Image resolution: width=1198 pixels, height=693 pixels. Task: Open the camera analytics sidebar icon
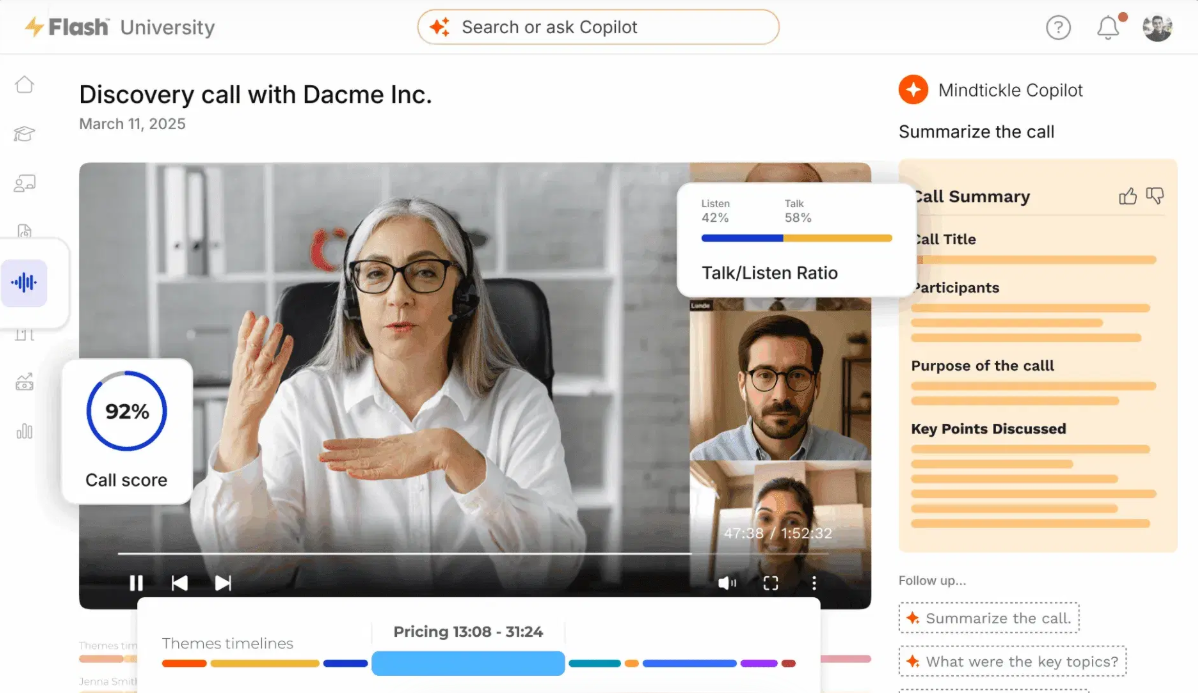coord(24,381)
